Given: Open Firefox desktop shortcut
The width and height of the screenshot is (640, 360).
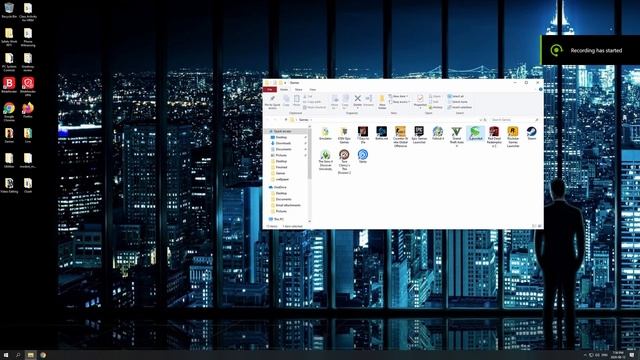Looking at the screenshot, I should pyautogui.click(x=28, y=110).
